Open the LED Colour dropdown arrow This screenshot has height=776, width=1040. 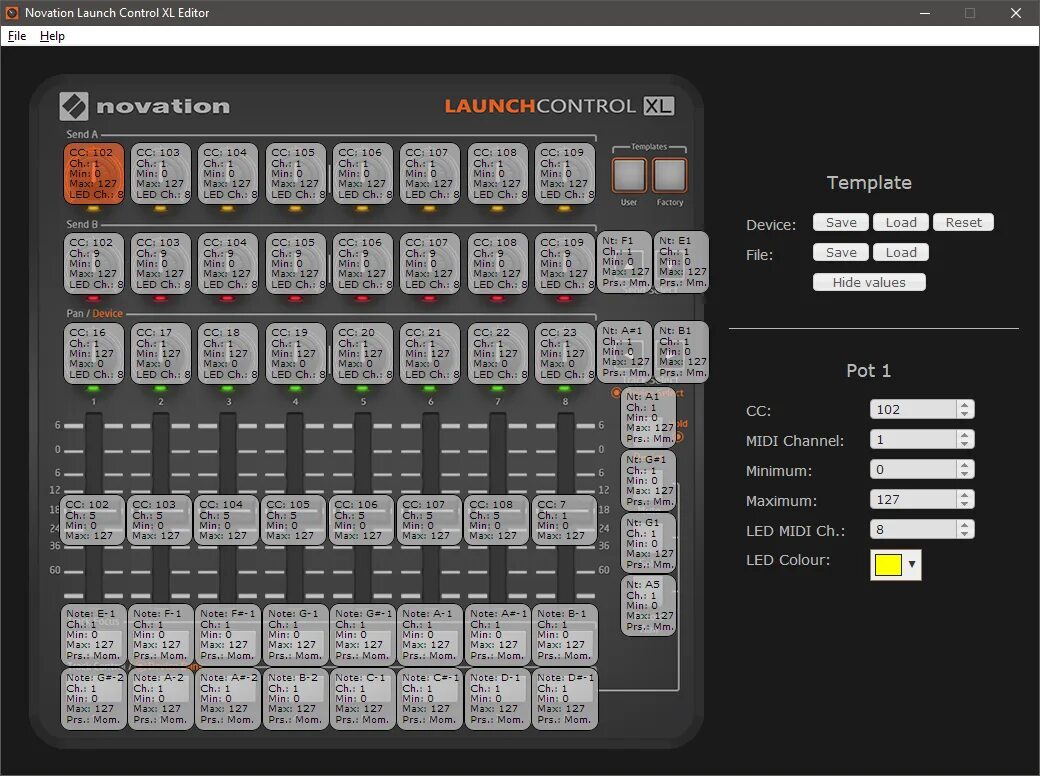(x=912, y=564)
